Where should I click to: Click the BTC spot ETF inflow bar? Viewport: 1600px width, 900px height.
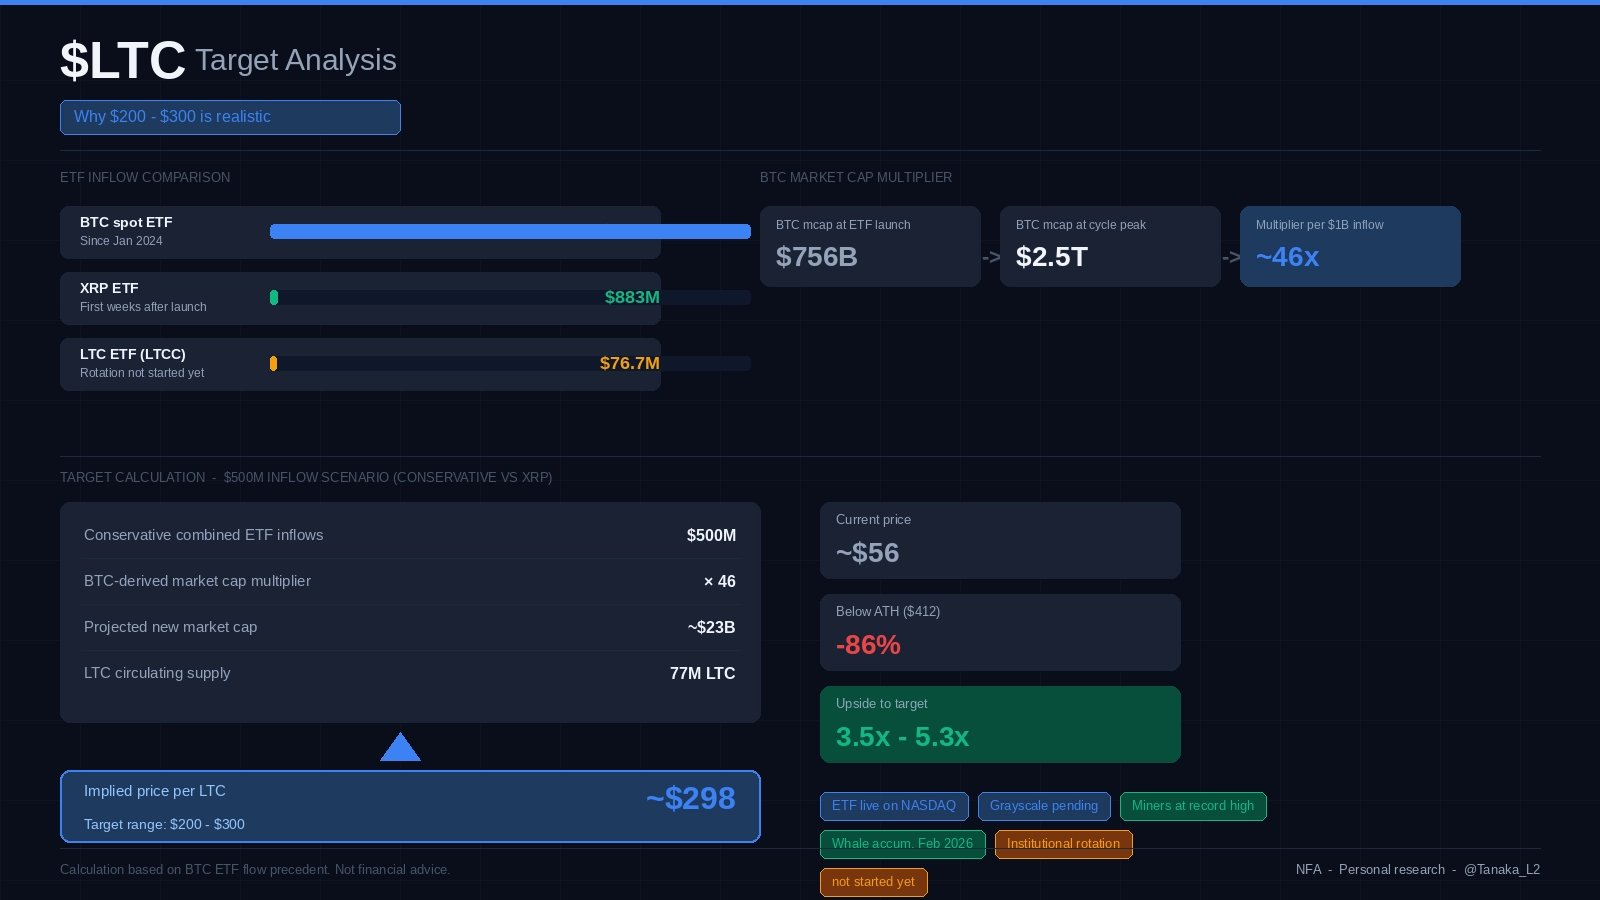coord(510,232)
